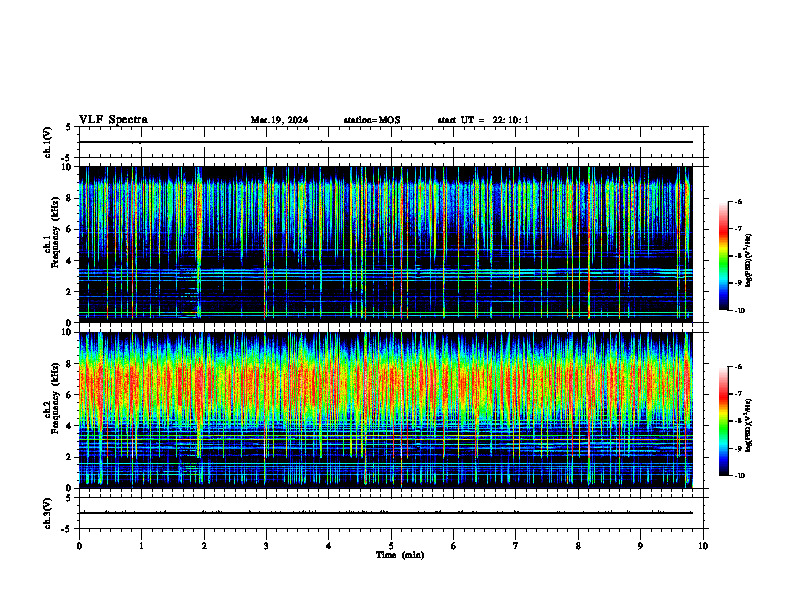Click the time axis tick label "0"

[79, 546]
